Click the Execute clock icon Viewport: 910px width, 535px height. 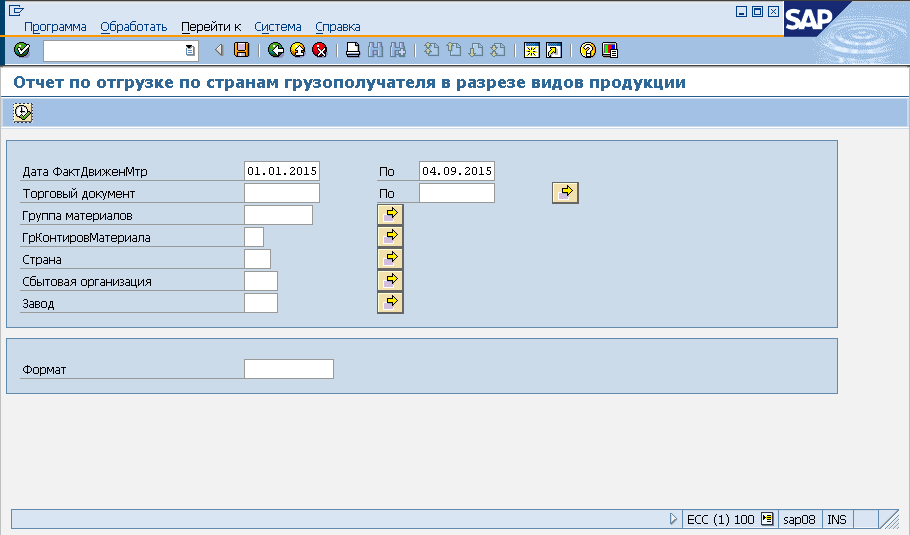23,113
